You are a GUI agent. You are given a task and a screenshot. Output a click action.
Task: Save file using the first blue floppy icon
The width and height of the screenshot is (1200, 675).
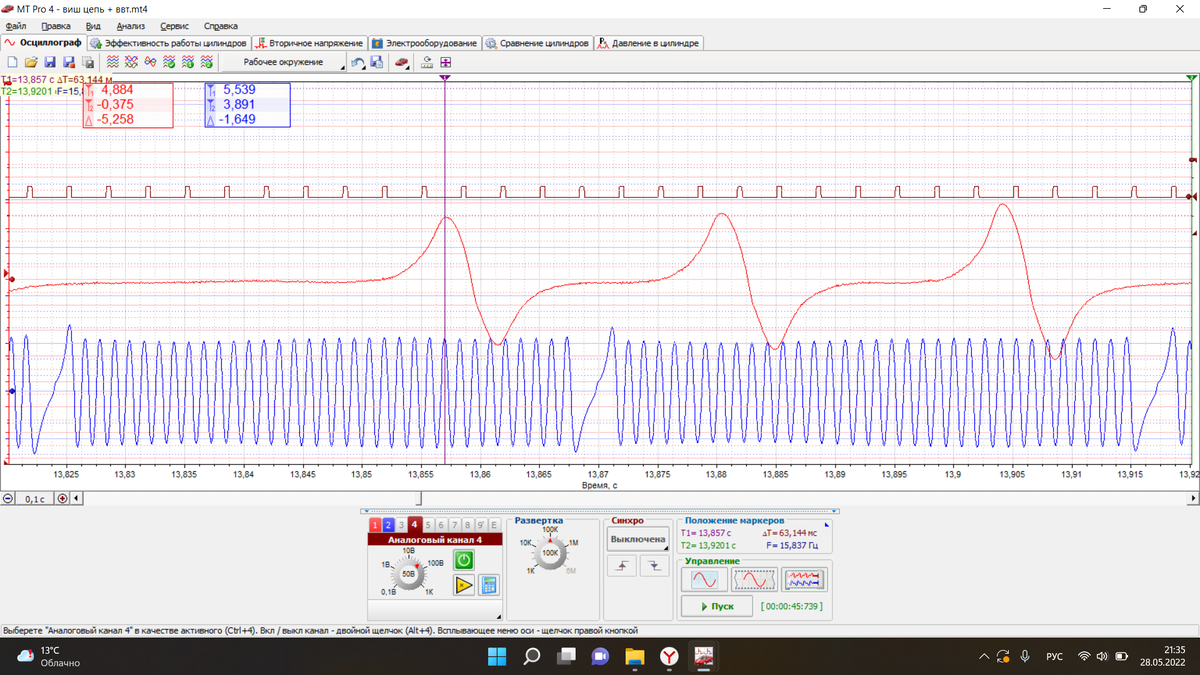click(x=50, y=62)
